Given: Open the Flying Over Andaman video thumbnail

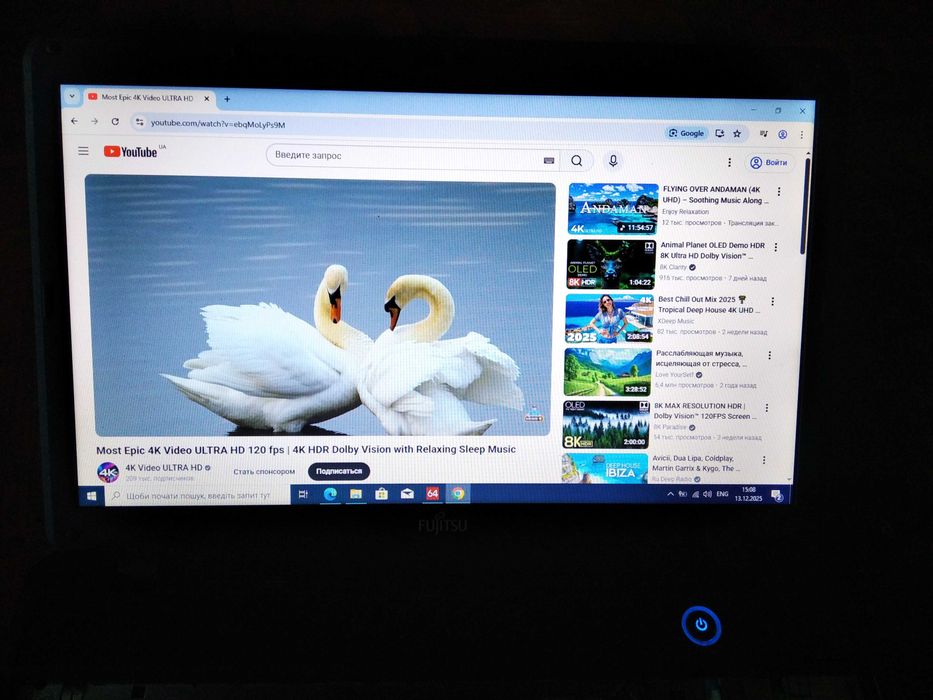Looking at the screenshot, I should [613, 209].
